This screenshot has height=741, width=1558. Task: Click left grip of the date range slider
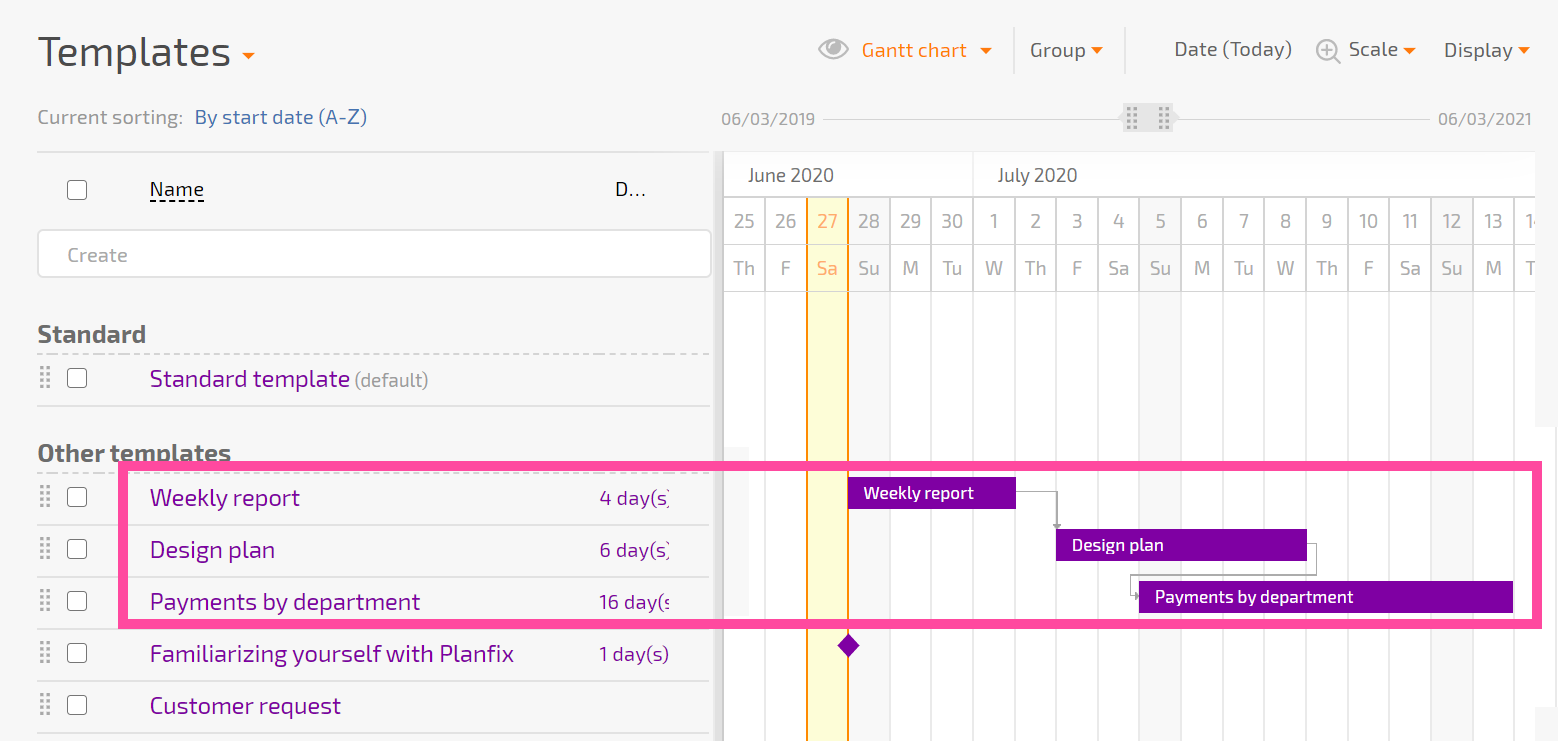coord(1132,119)
